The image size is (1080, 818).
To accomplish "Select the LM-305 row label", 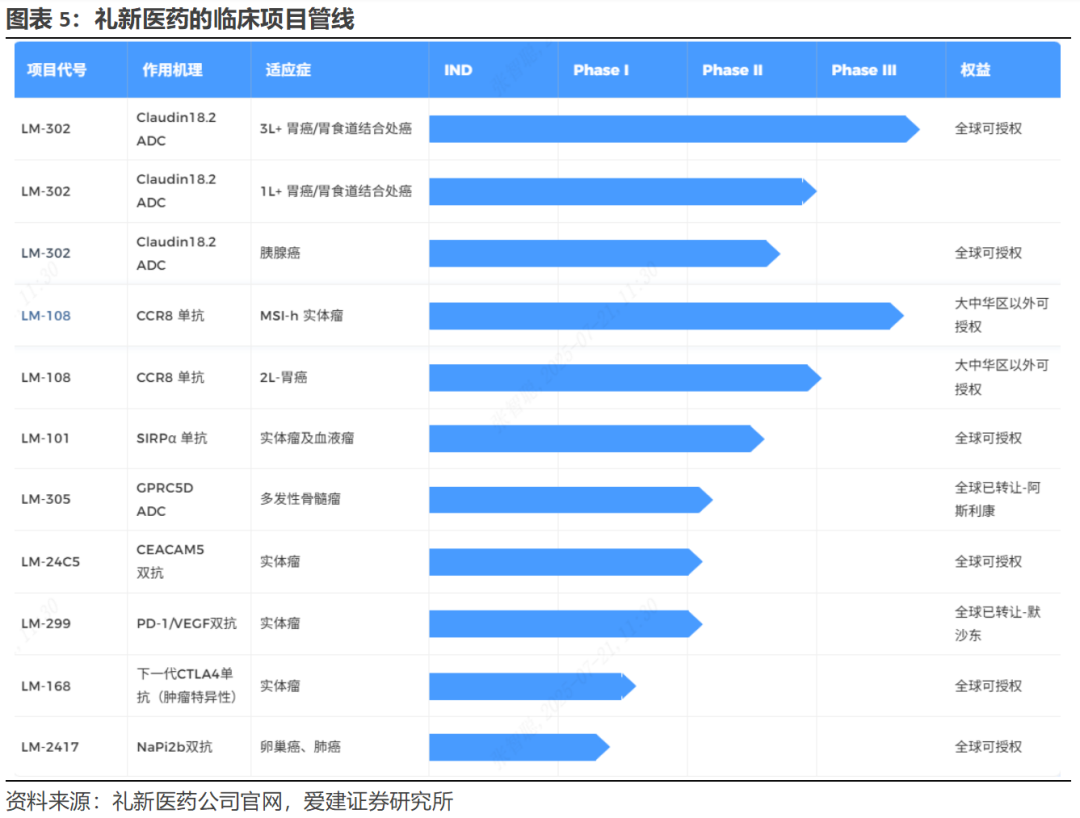I will point(45,499).
